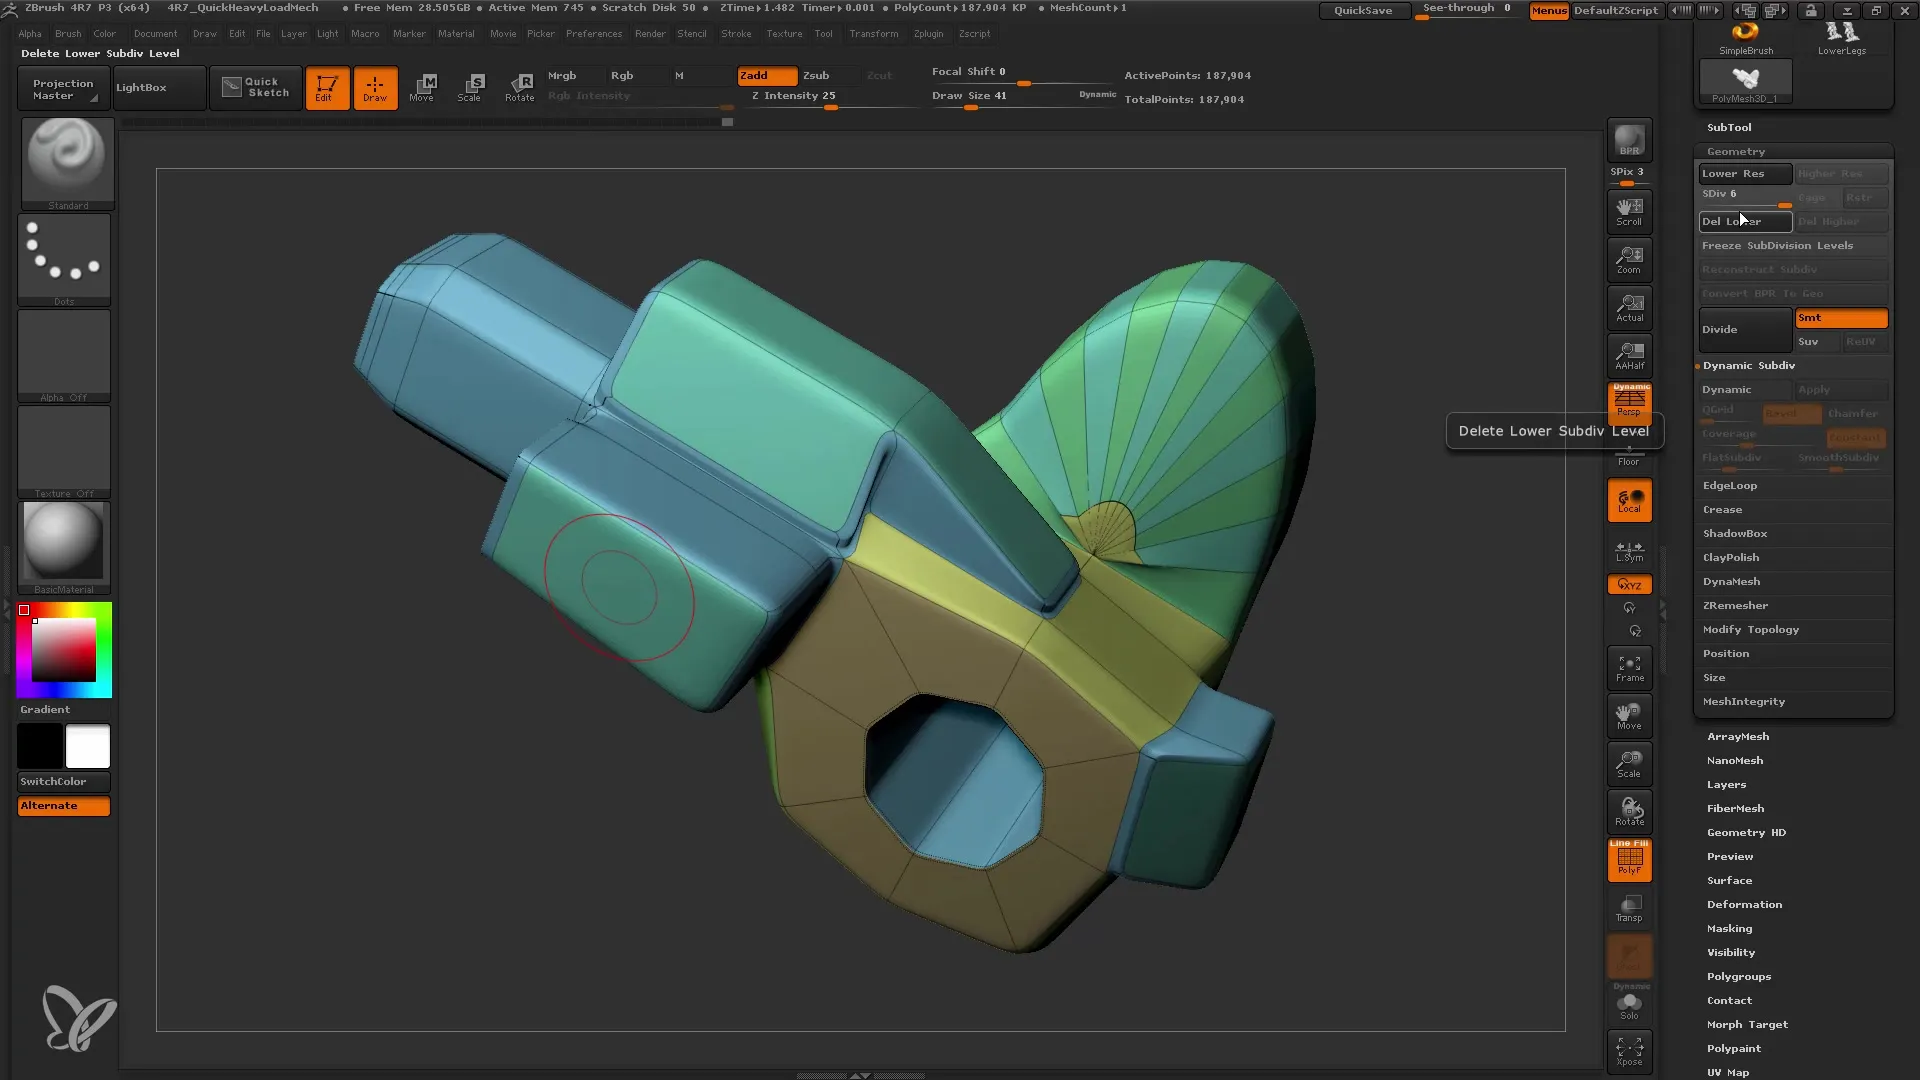Activate Edit mode button
The height and width of the screenshot is (1080, 1920).
[327, 88]
